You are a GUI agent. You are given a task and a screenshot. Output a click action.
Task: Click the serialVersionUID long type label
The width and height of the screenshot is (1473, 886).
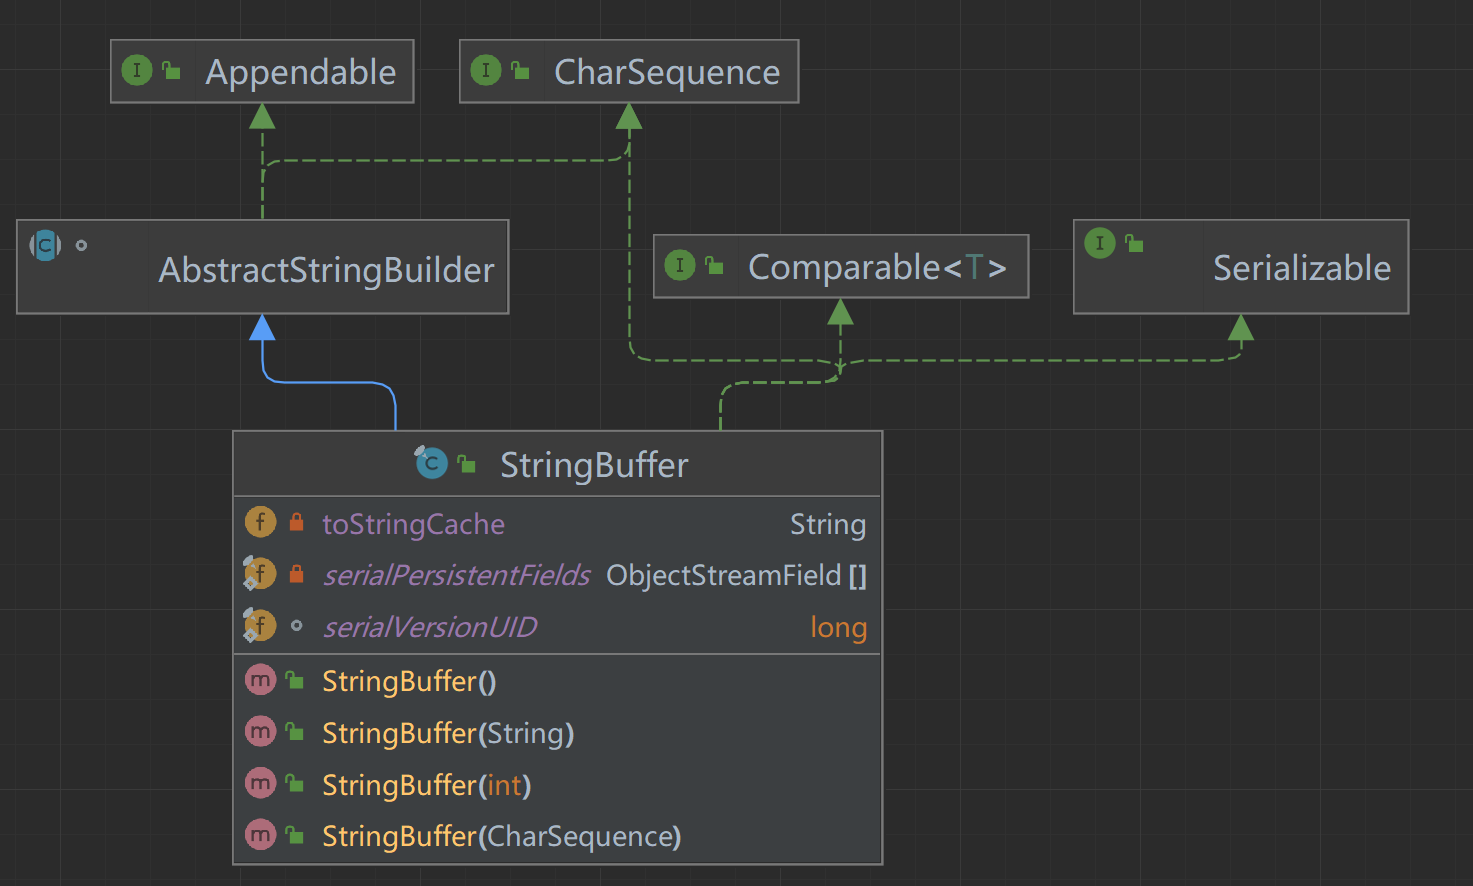[x=838, y=626]
